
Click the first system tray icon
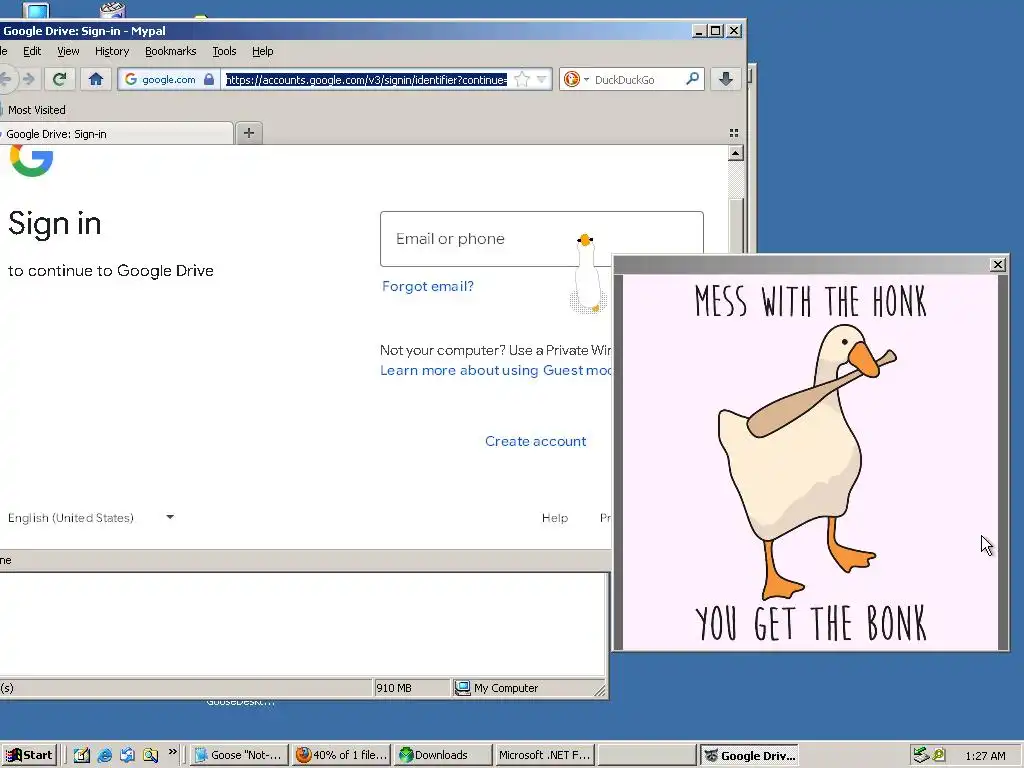click(x=920, y=755)
